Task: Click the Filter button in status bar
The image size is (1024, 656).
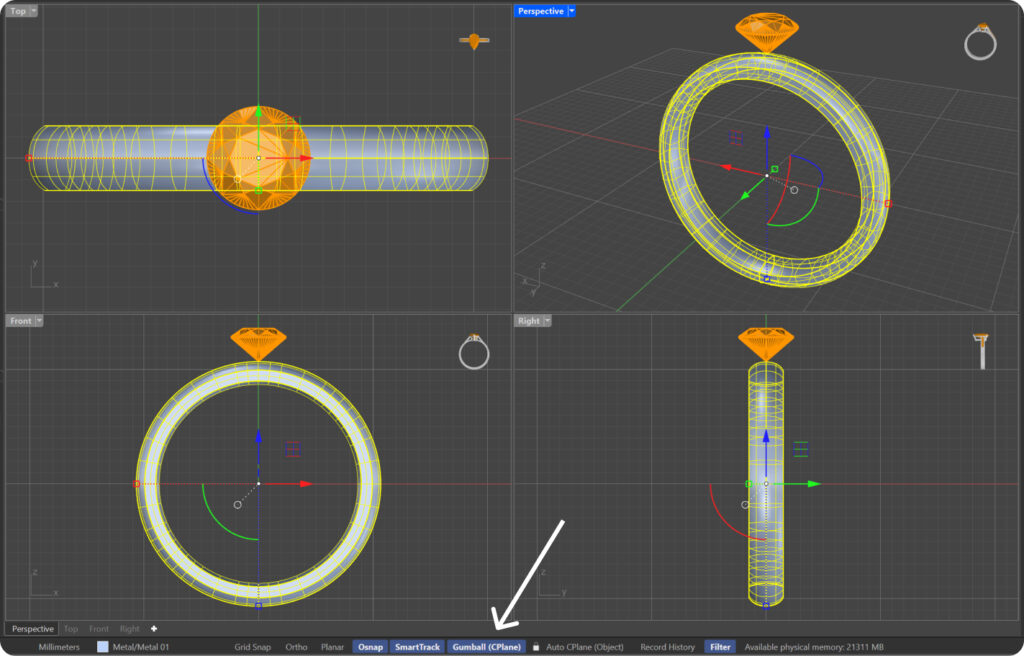Action: [720, 647]
